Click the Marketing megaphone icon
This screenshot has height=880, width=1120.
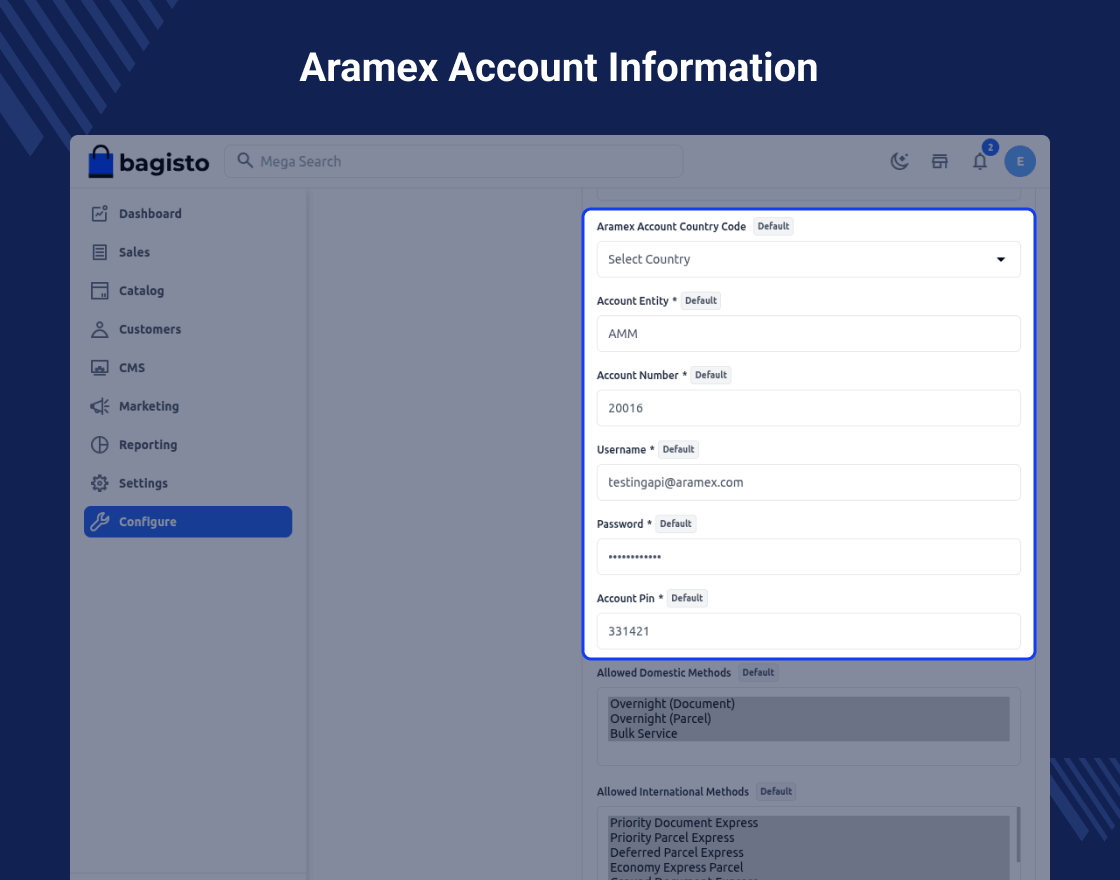point(99,406)
